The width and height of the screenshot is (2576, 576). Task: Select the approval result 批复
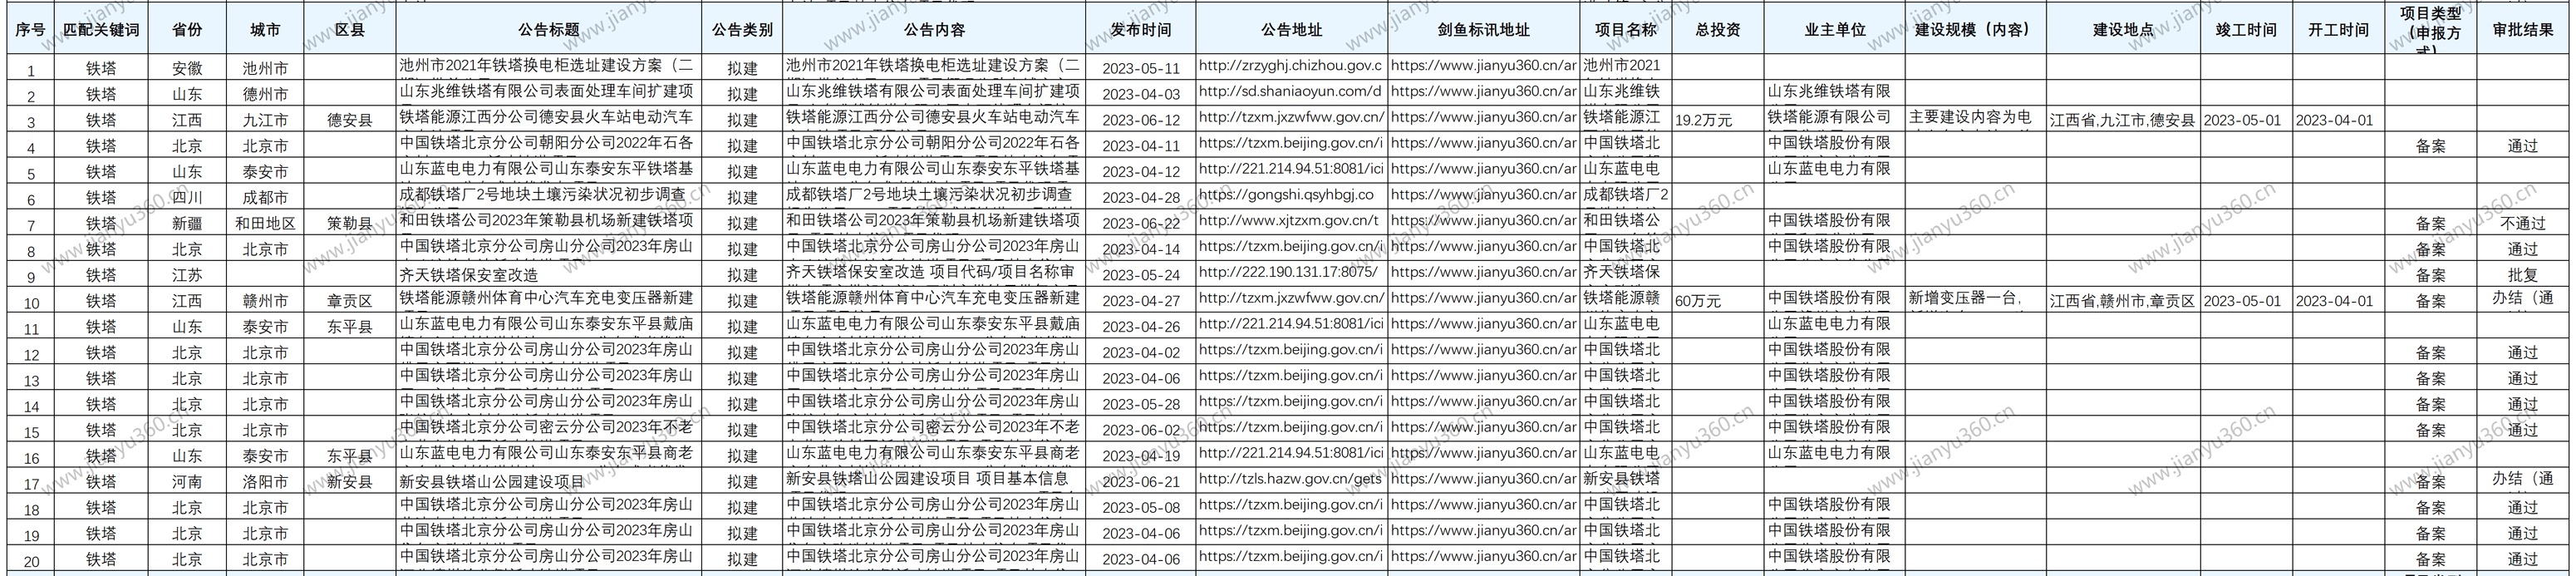[x=2522, y=275]
